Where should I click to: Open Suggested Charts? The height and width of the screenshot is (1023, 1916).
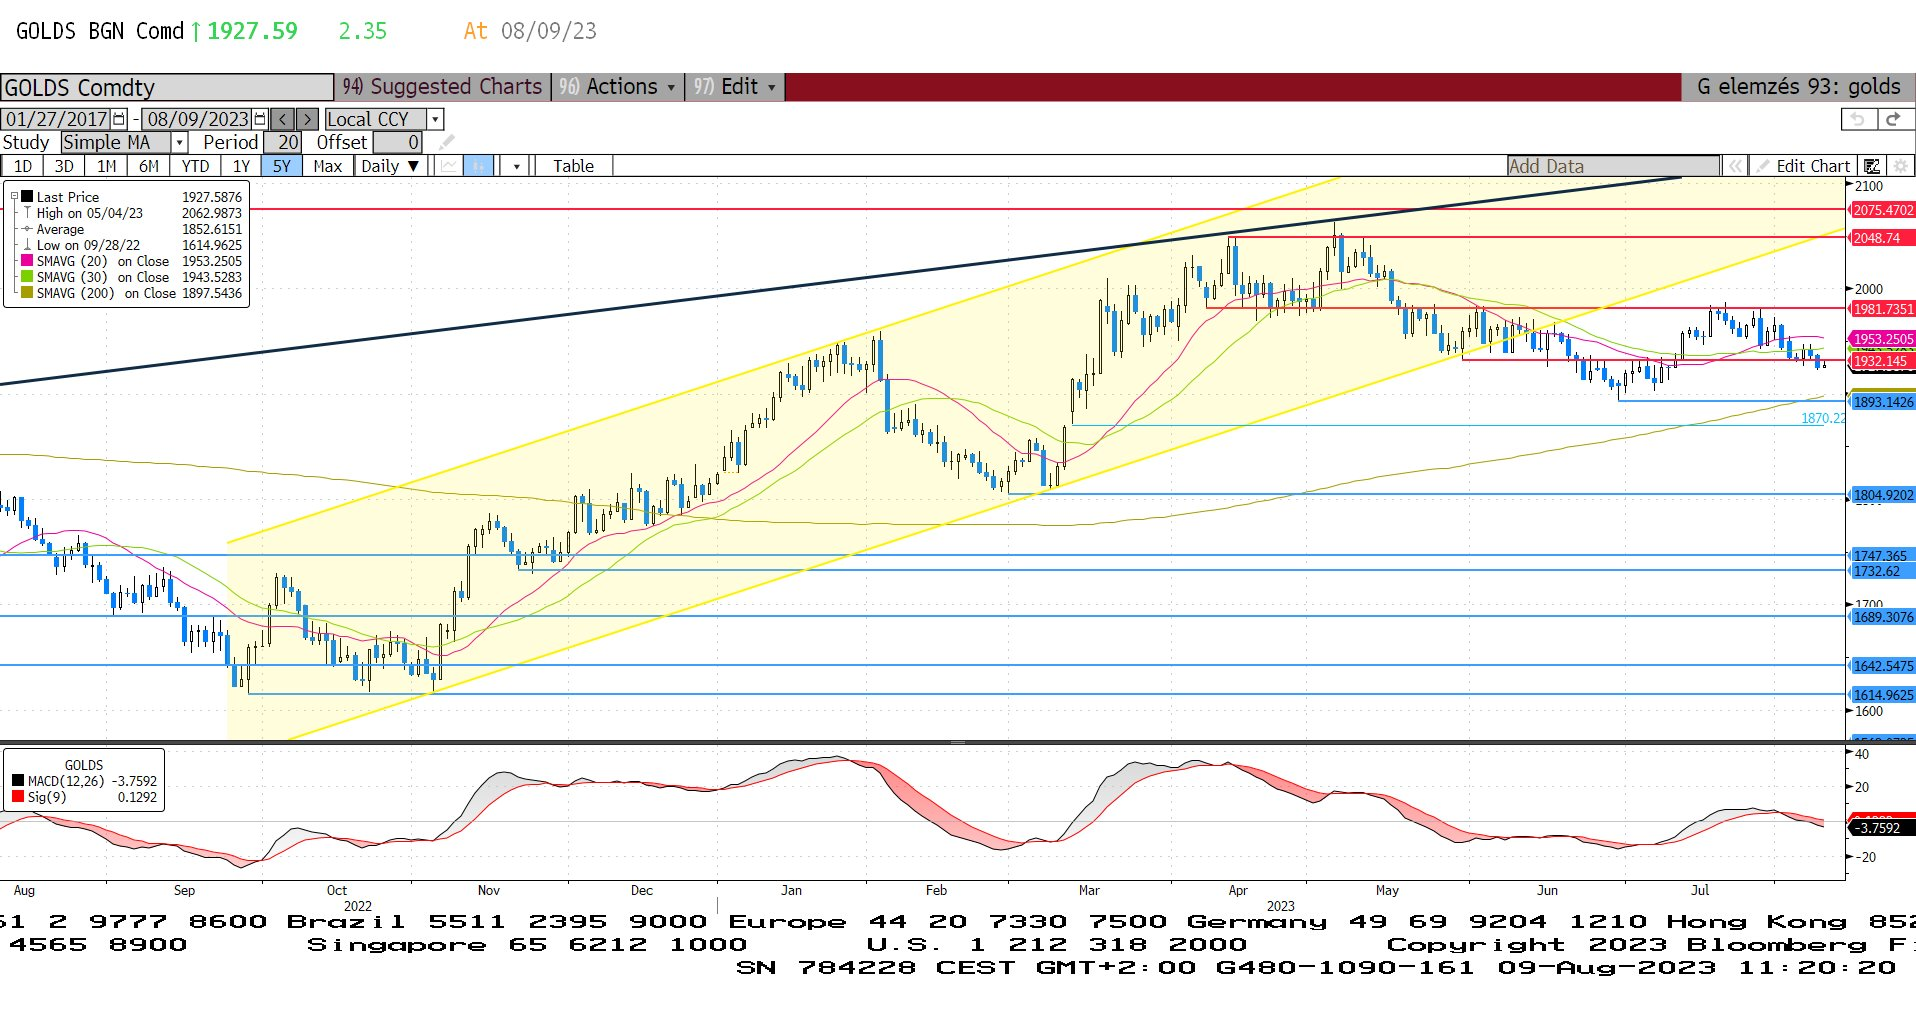442,86
